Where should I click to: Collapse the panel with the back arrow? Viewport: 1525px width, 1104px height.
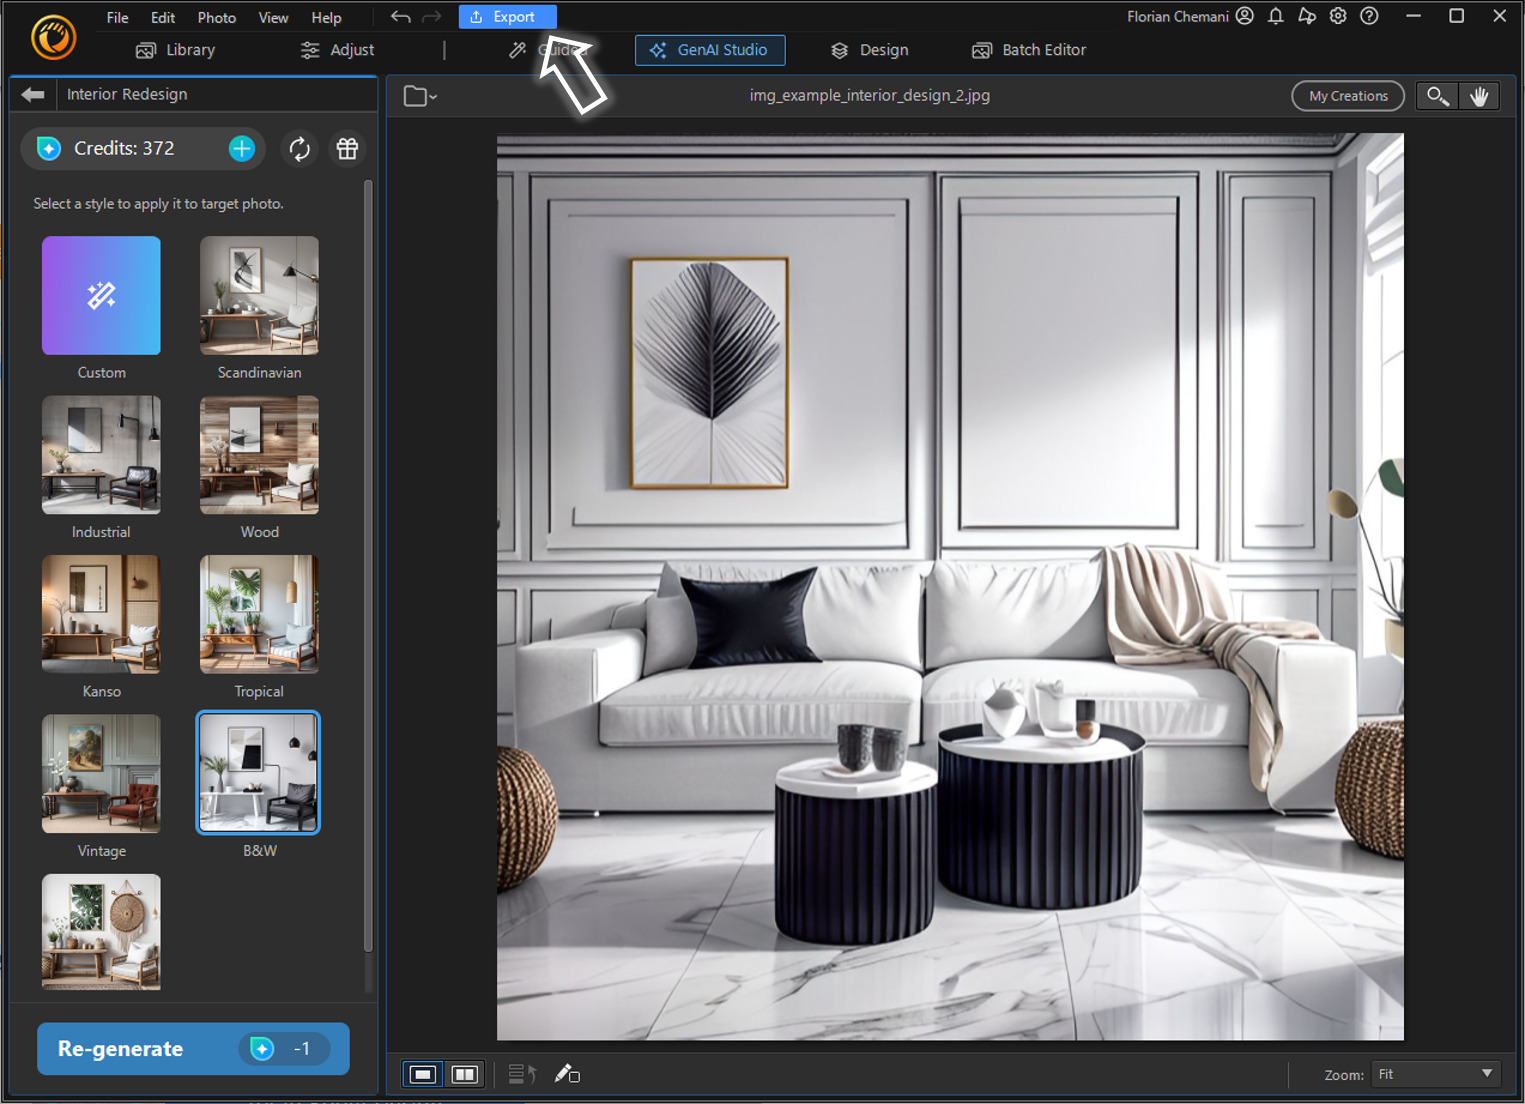click(32, 93)
